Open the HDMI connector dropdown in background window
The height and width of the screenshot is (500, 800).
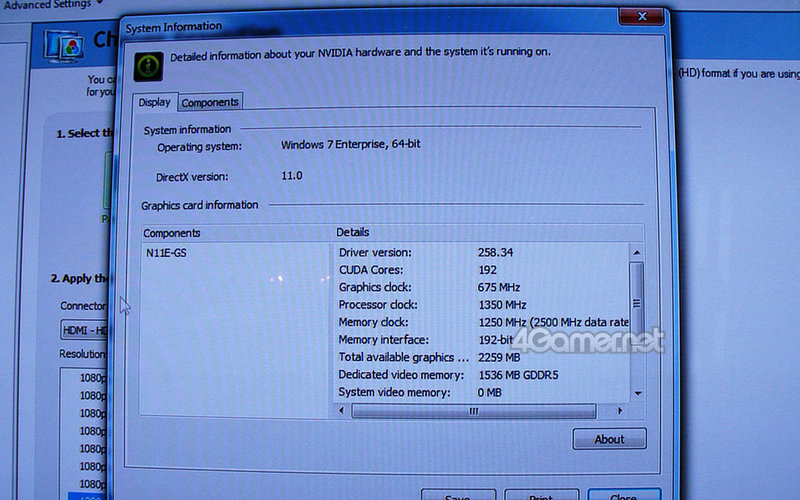click(x=85, y=331)
